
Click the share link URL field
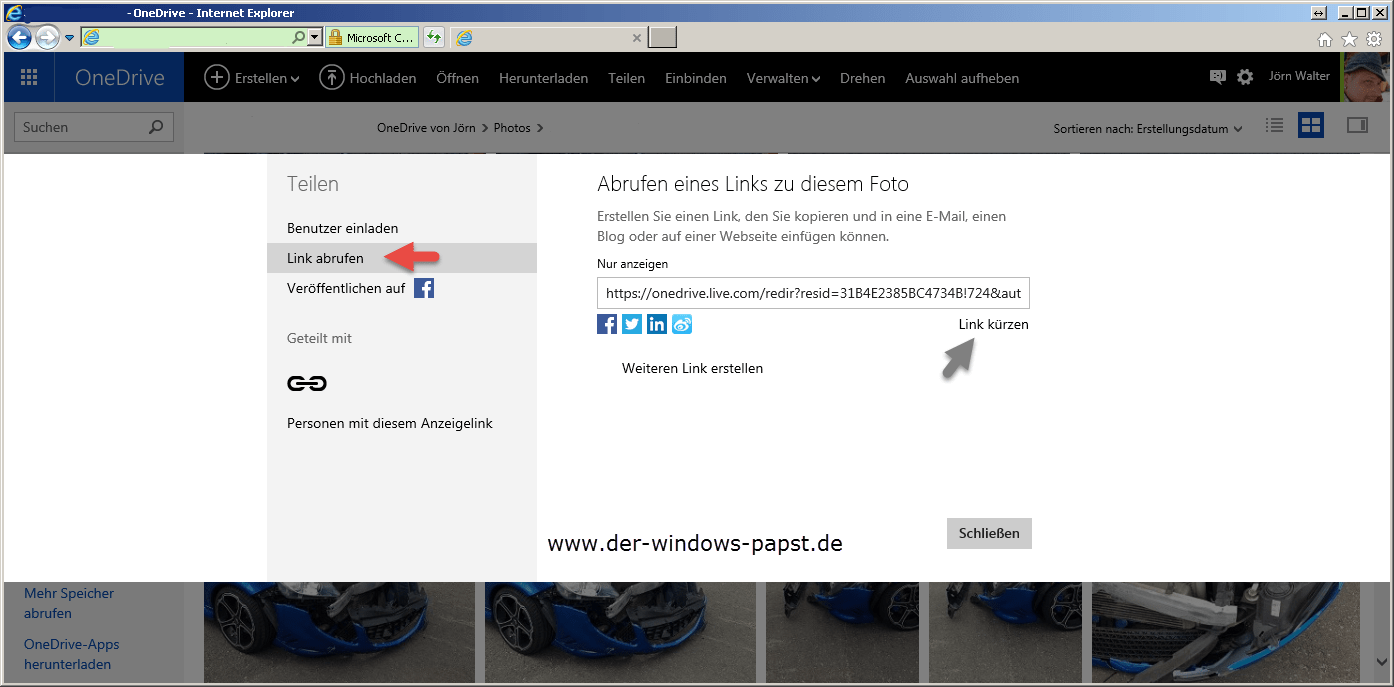(813, 294)
